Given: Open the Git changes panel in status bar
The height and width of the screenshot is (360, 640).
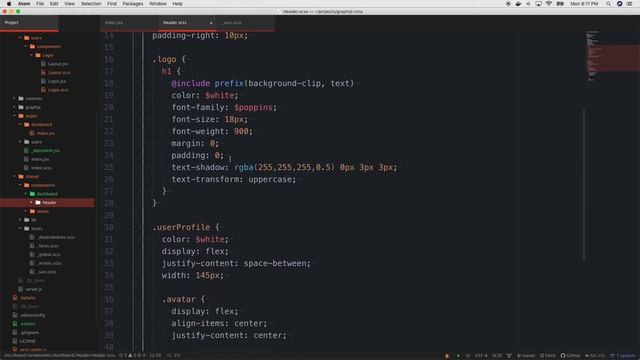Looking at the screenshot, I should coord(595,356).
